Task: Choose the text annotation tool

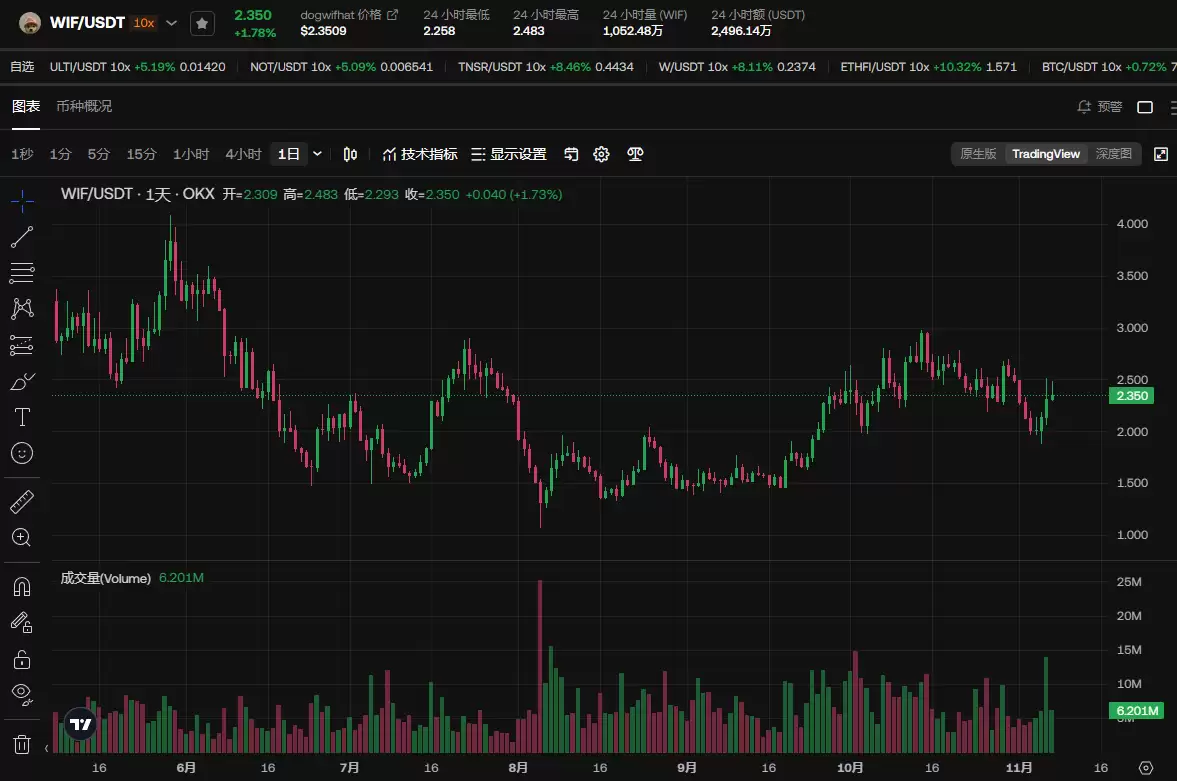Action: (x=23, y=417)
